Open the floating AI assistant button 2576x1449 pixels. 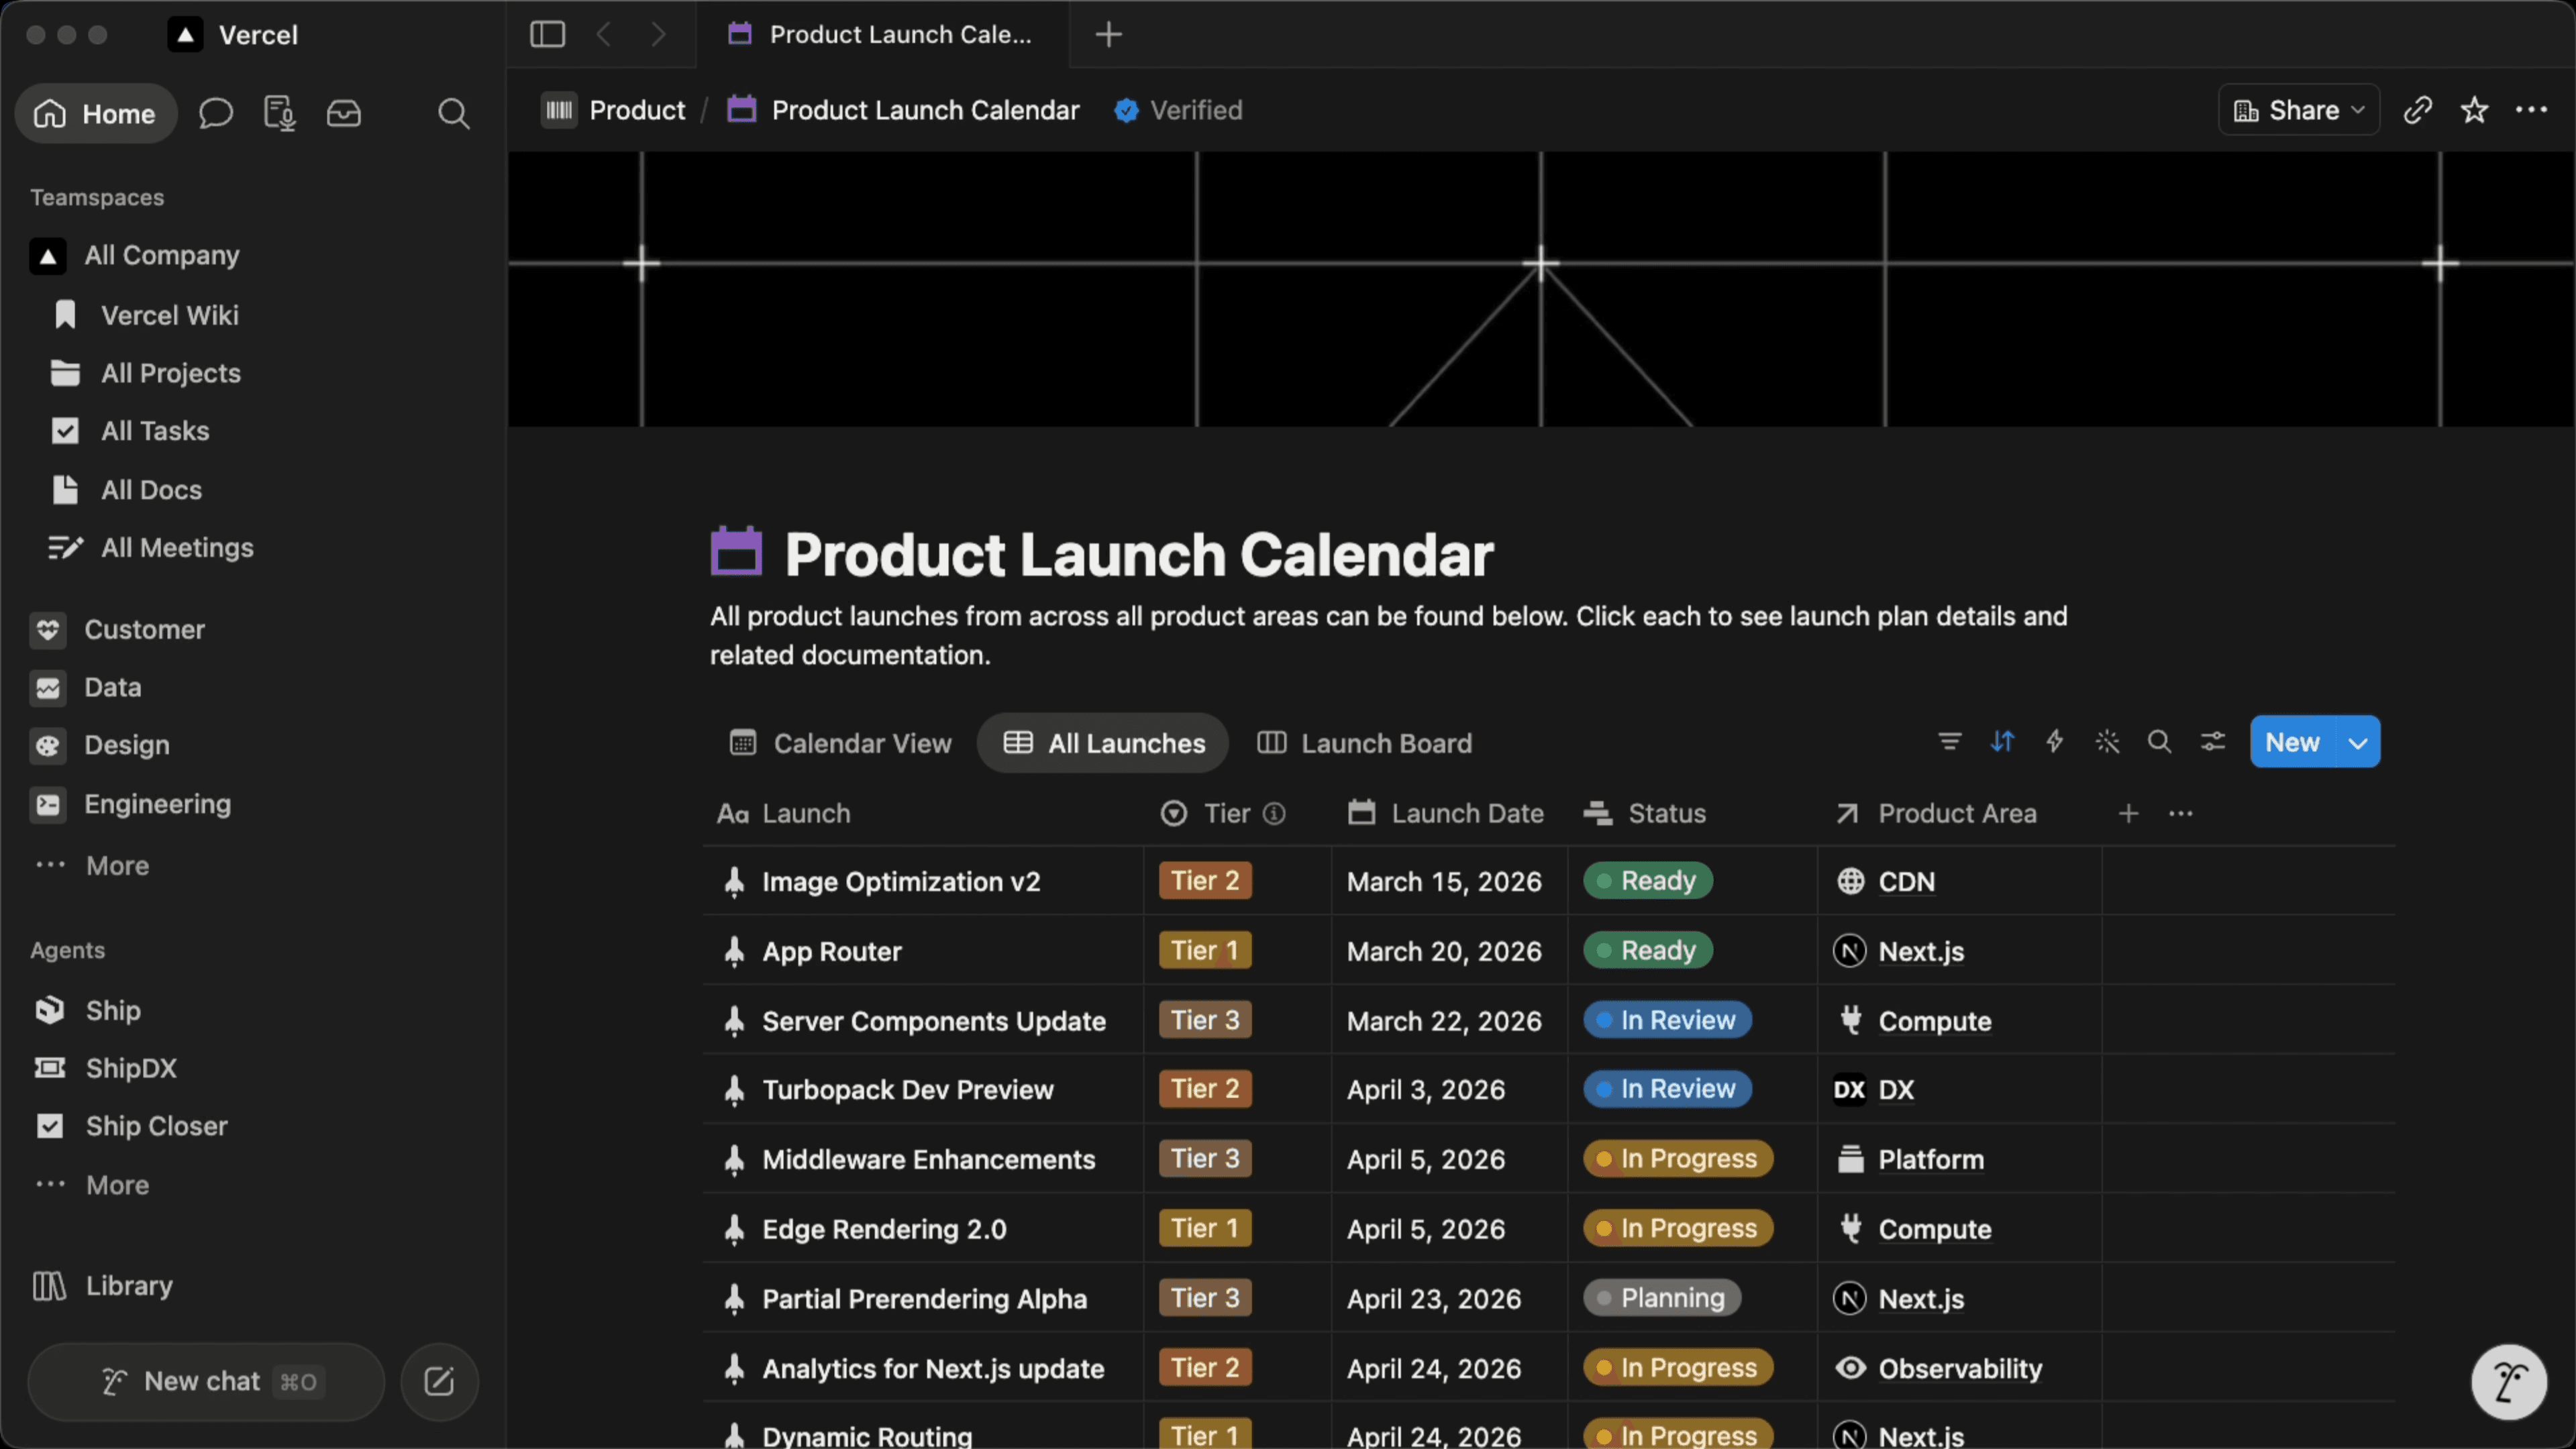coord(2508,1382)
